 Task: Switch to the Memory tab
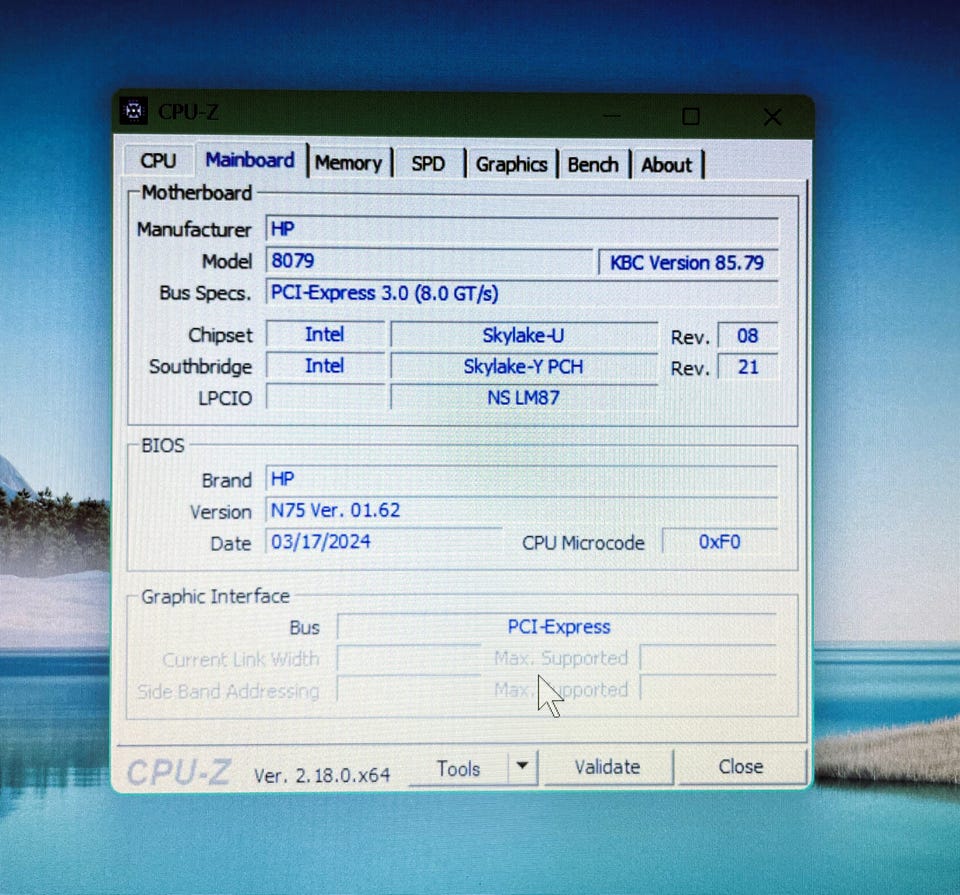348,163
